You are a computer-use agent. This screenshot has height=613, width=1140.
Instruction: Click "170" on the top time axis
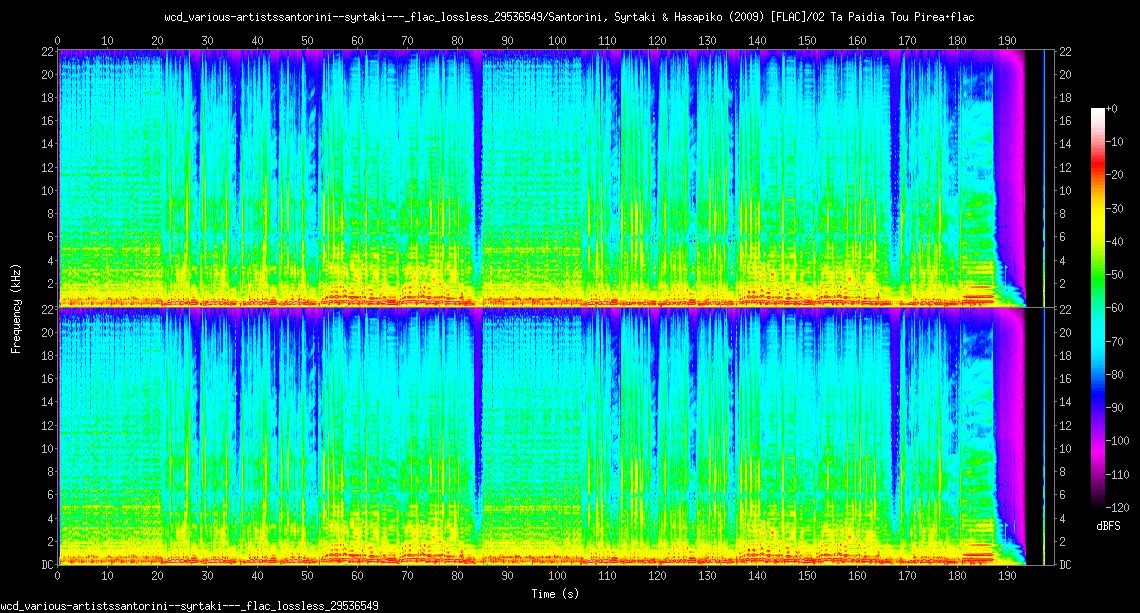tap(907, 41)
